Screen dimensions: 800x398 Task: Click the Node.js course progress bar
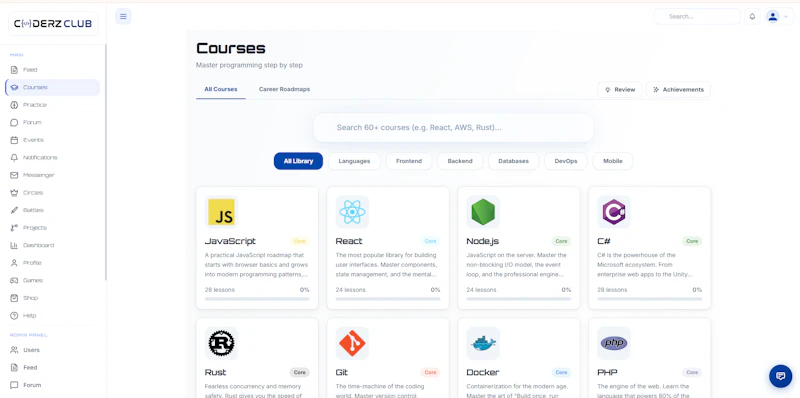(x=519, y=299)
